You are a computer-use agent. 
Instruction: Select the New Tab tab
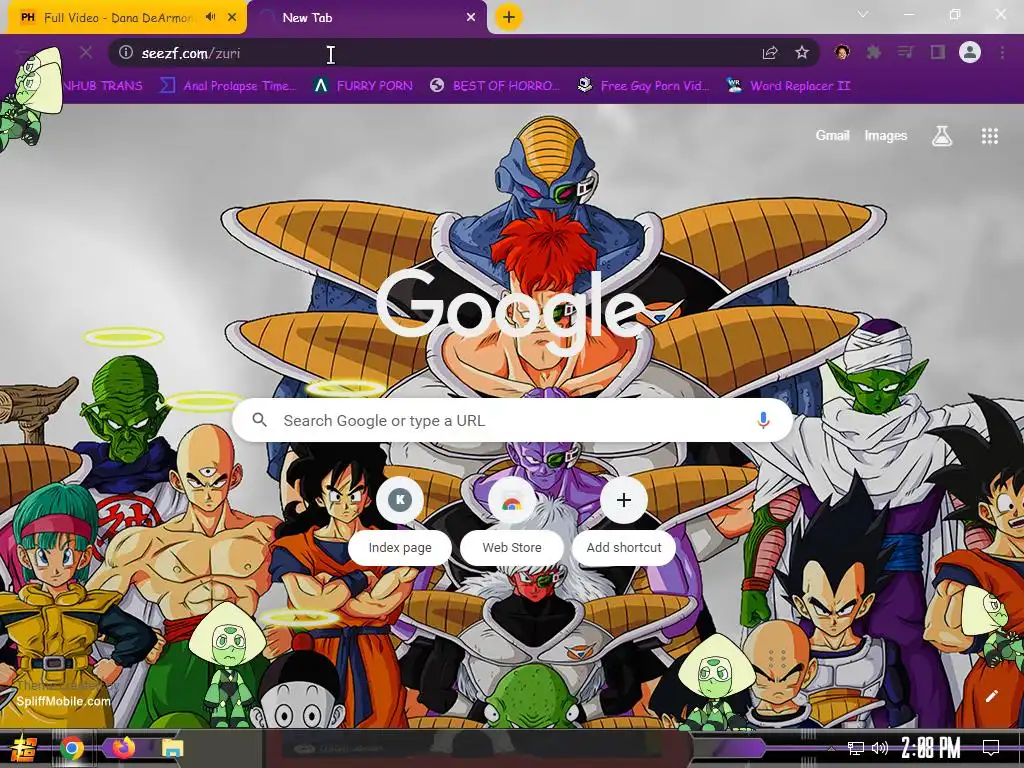pos(366,18)
